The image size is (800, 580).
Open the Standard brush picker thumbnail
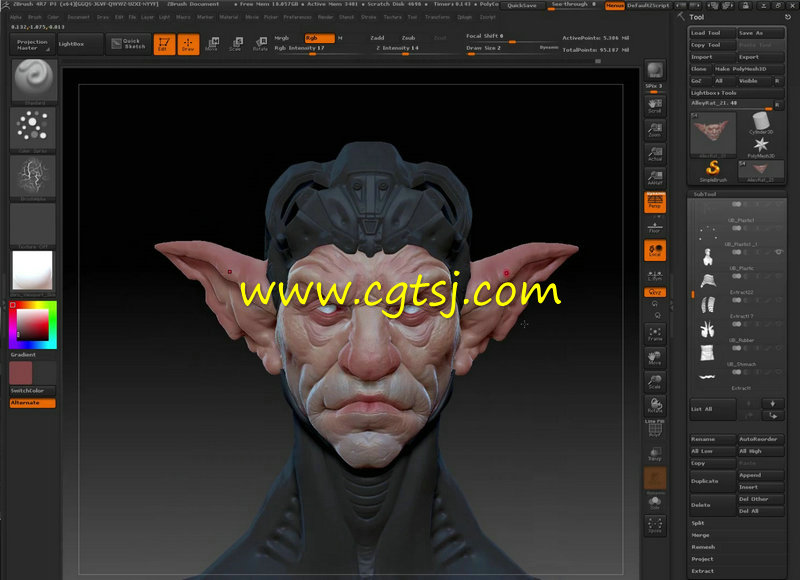point(33,81)
